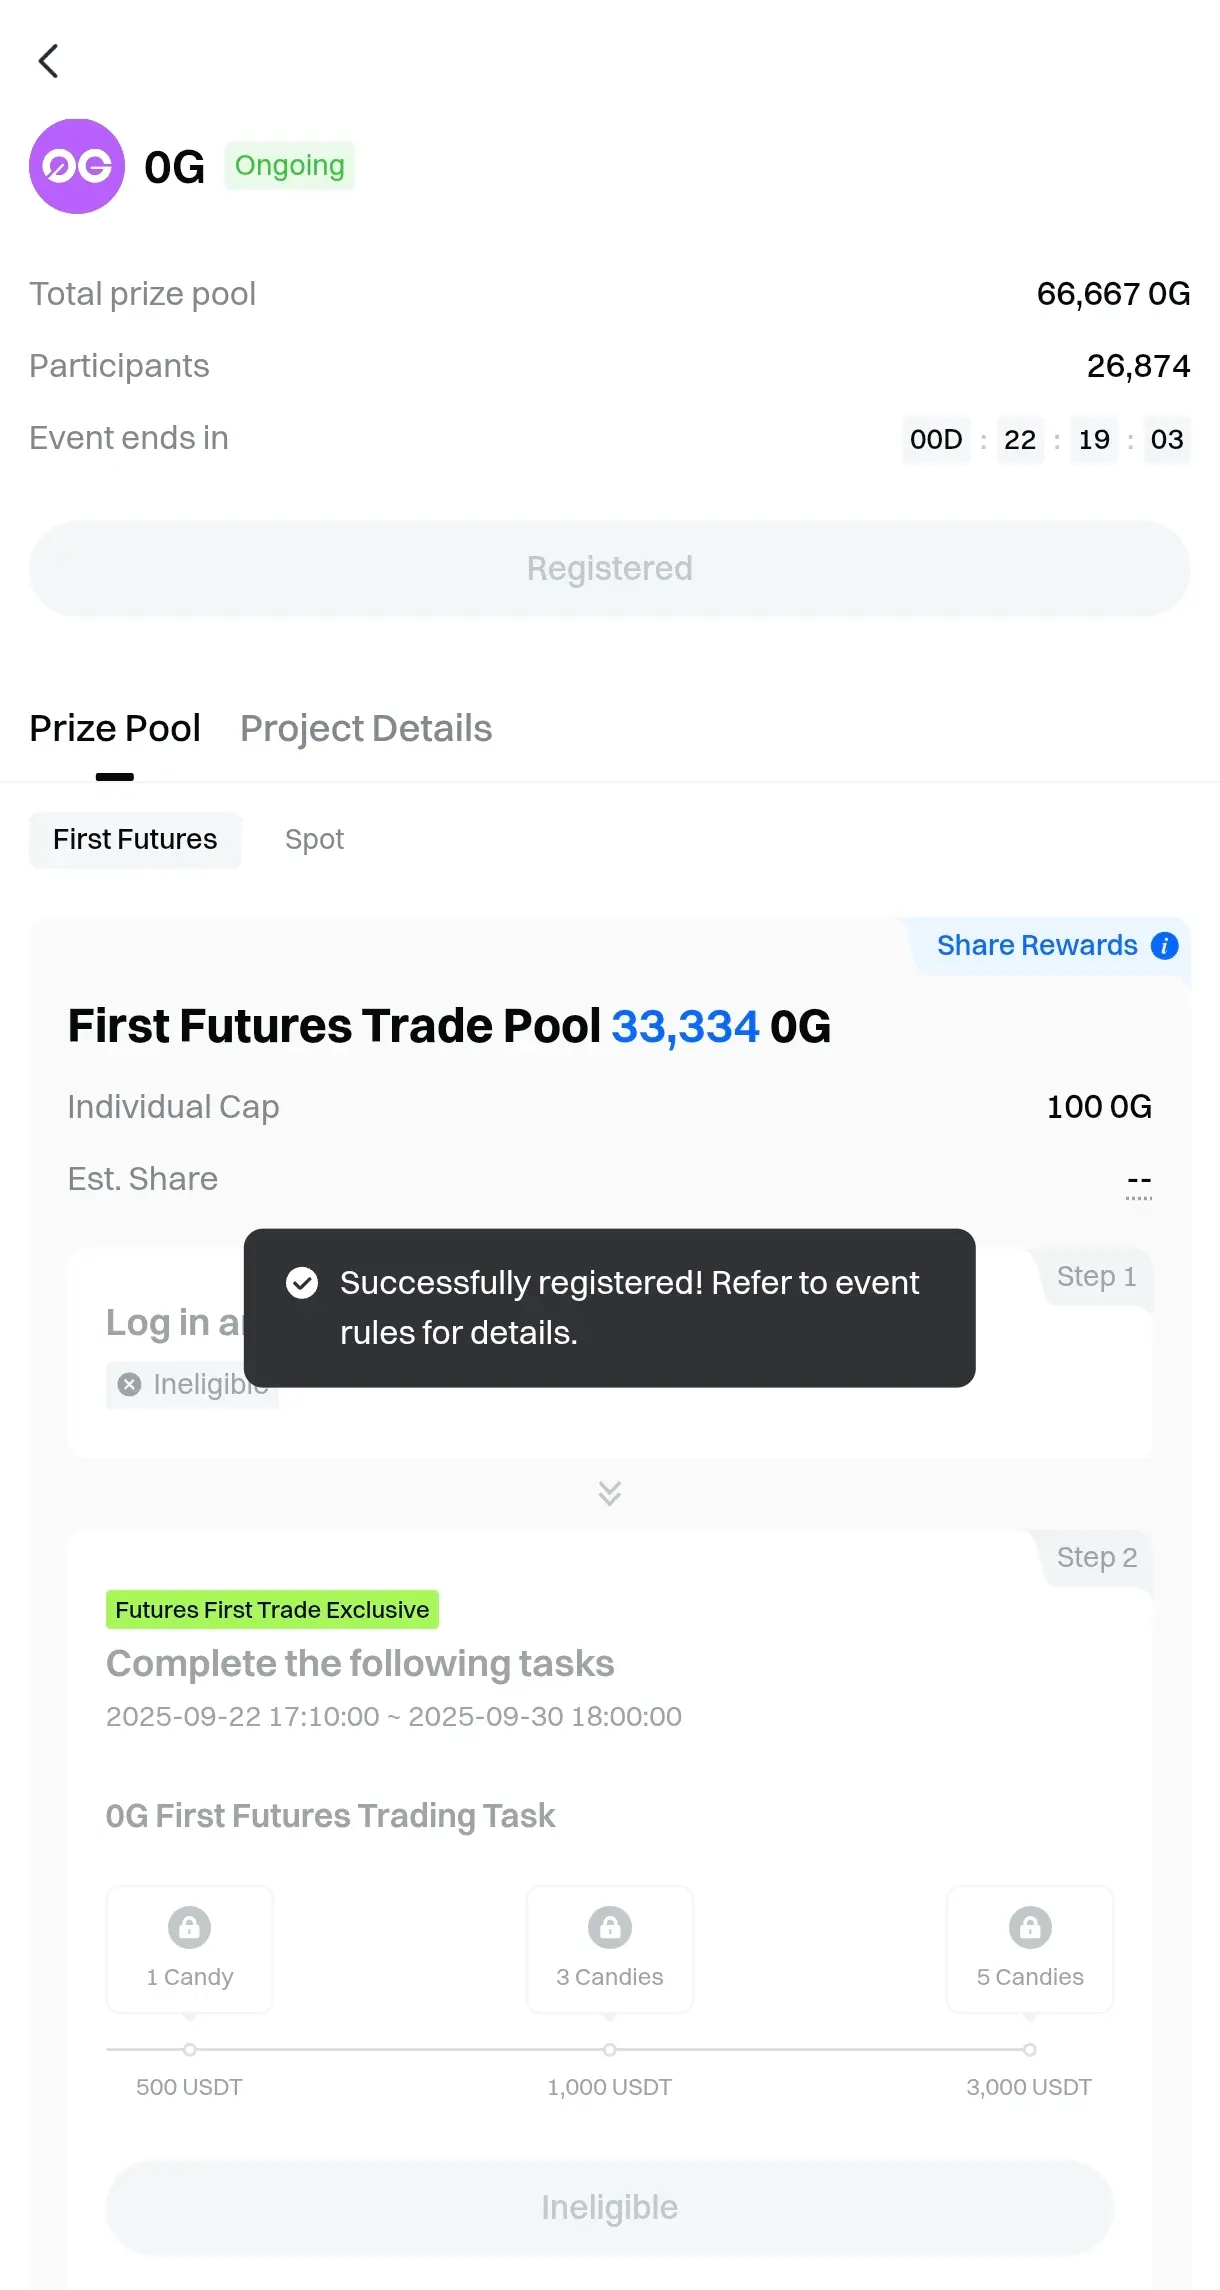Tap the Share Rewards info icon
Screen dimensions: 1220x2290
[1164, 945]
